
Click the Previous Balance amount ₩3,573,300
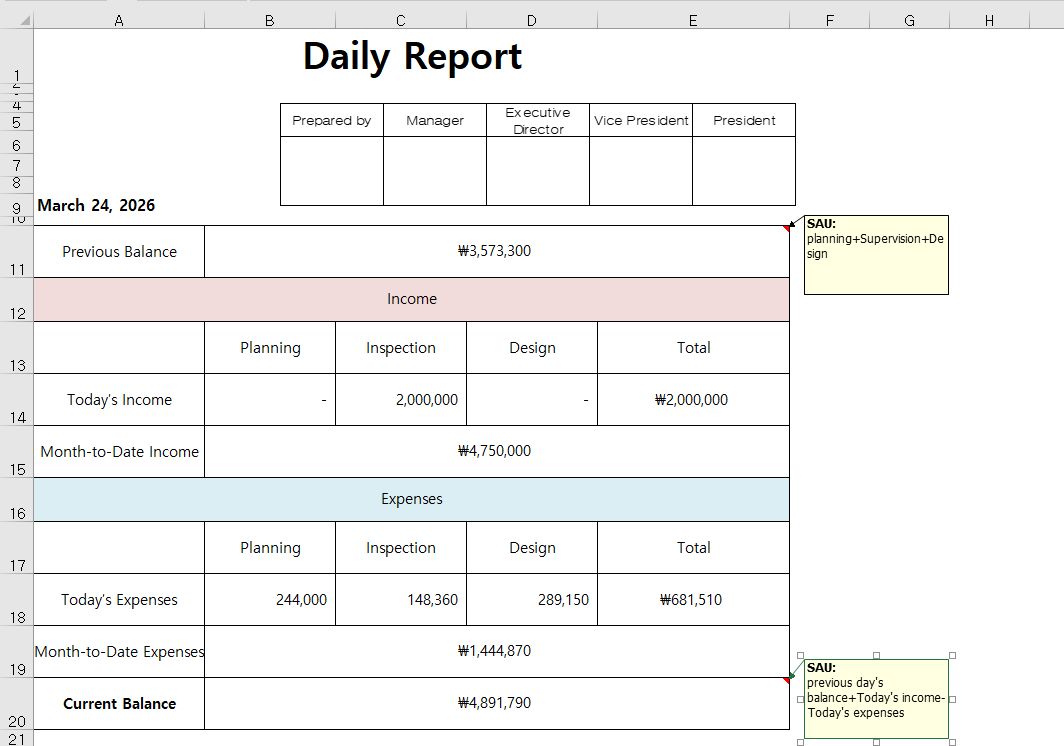coord(495,251)
